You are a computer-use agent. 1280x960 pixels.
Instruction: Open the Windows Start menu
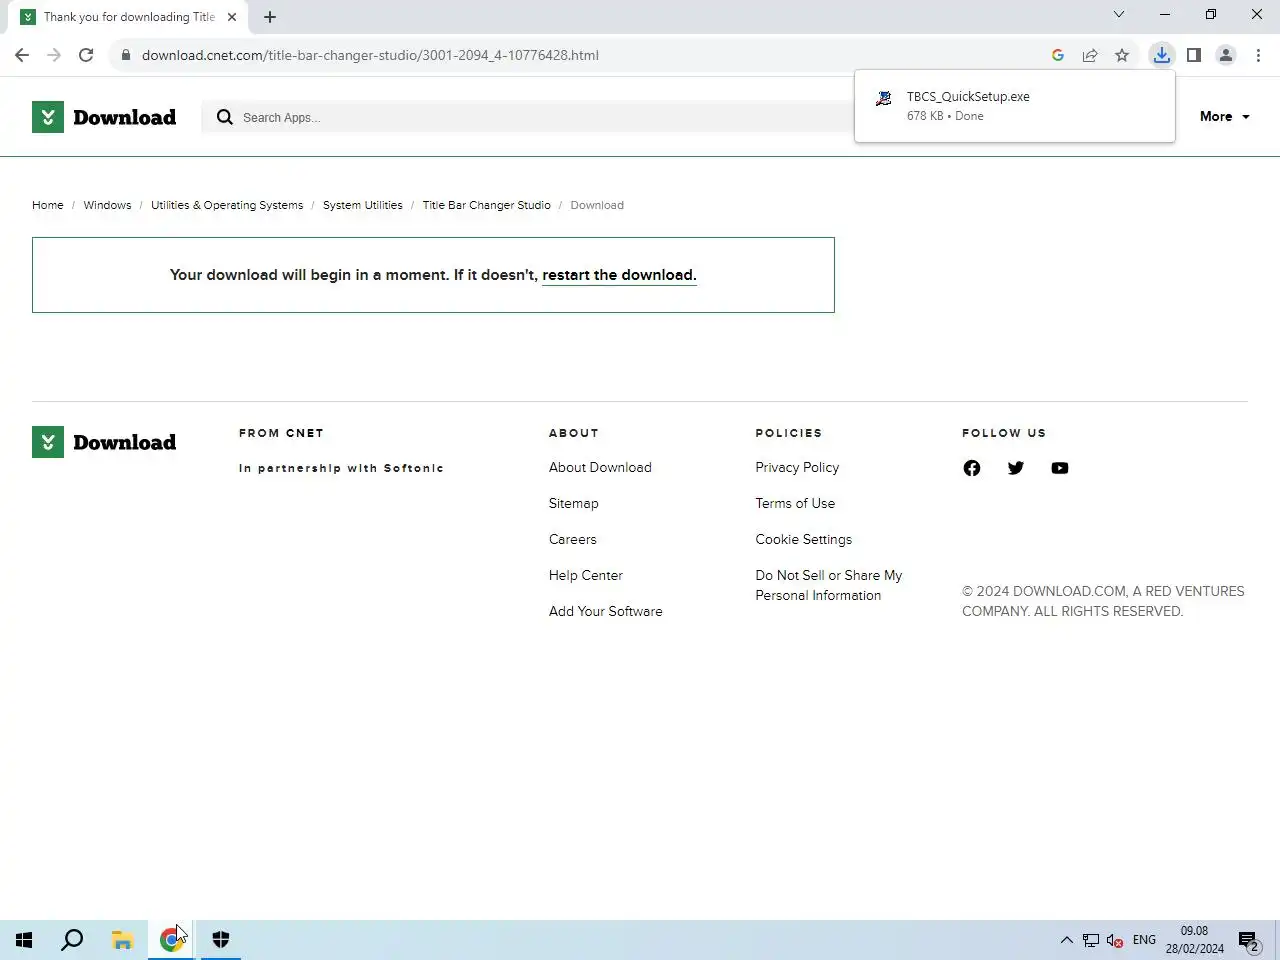click(x=24, y=940)
